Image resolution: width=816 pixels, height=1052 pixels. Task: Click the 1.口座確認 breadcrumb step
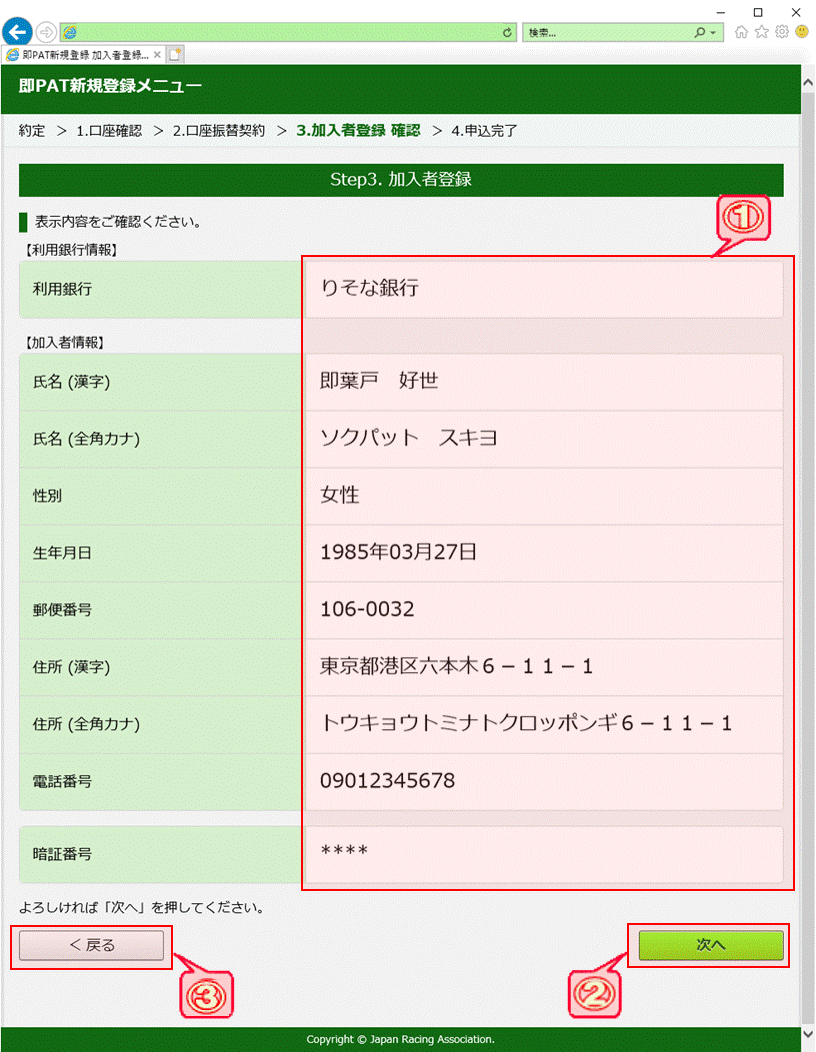(x=109, y=131)
